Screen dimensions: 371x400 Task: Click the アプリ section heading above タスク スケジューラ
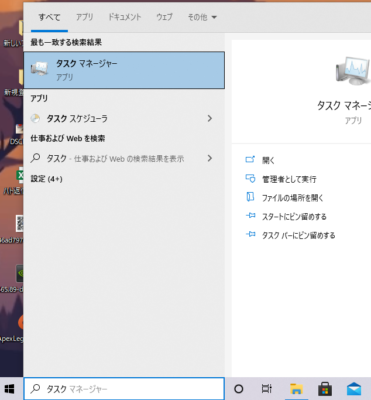pos(39,98)
